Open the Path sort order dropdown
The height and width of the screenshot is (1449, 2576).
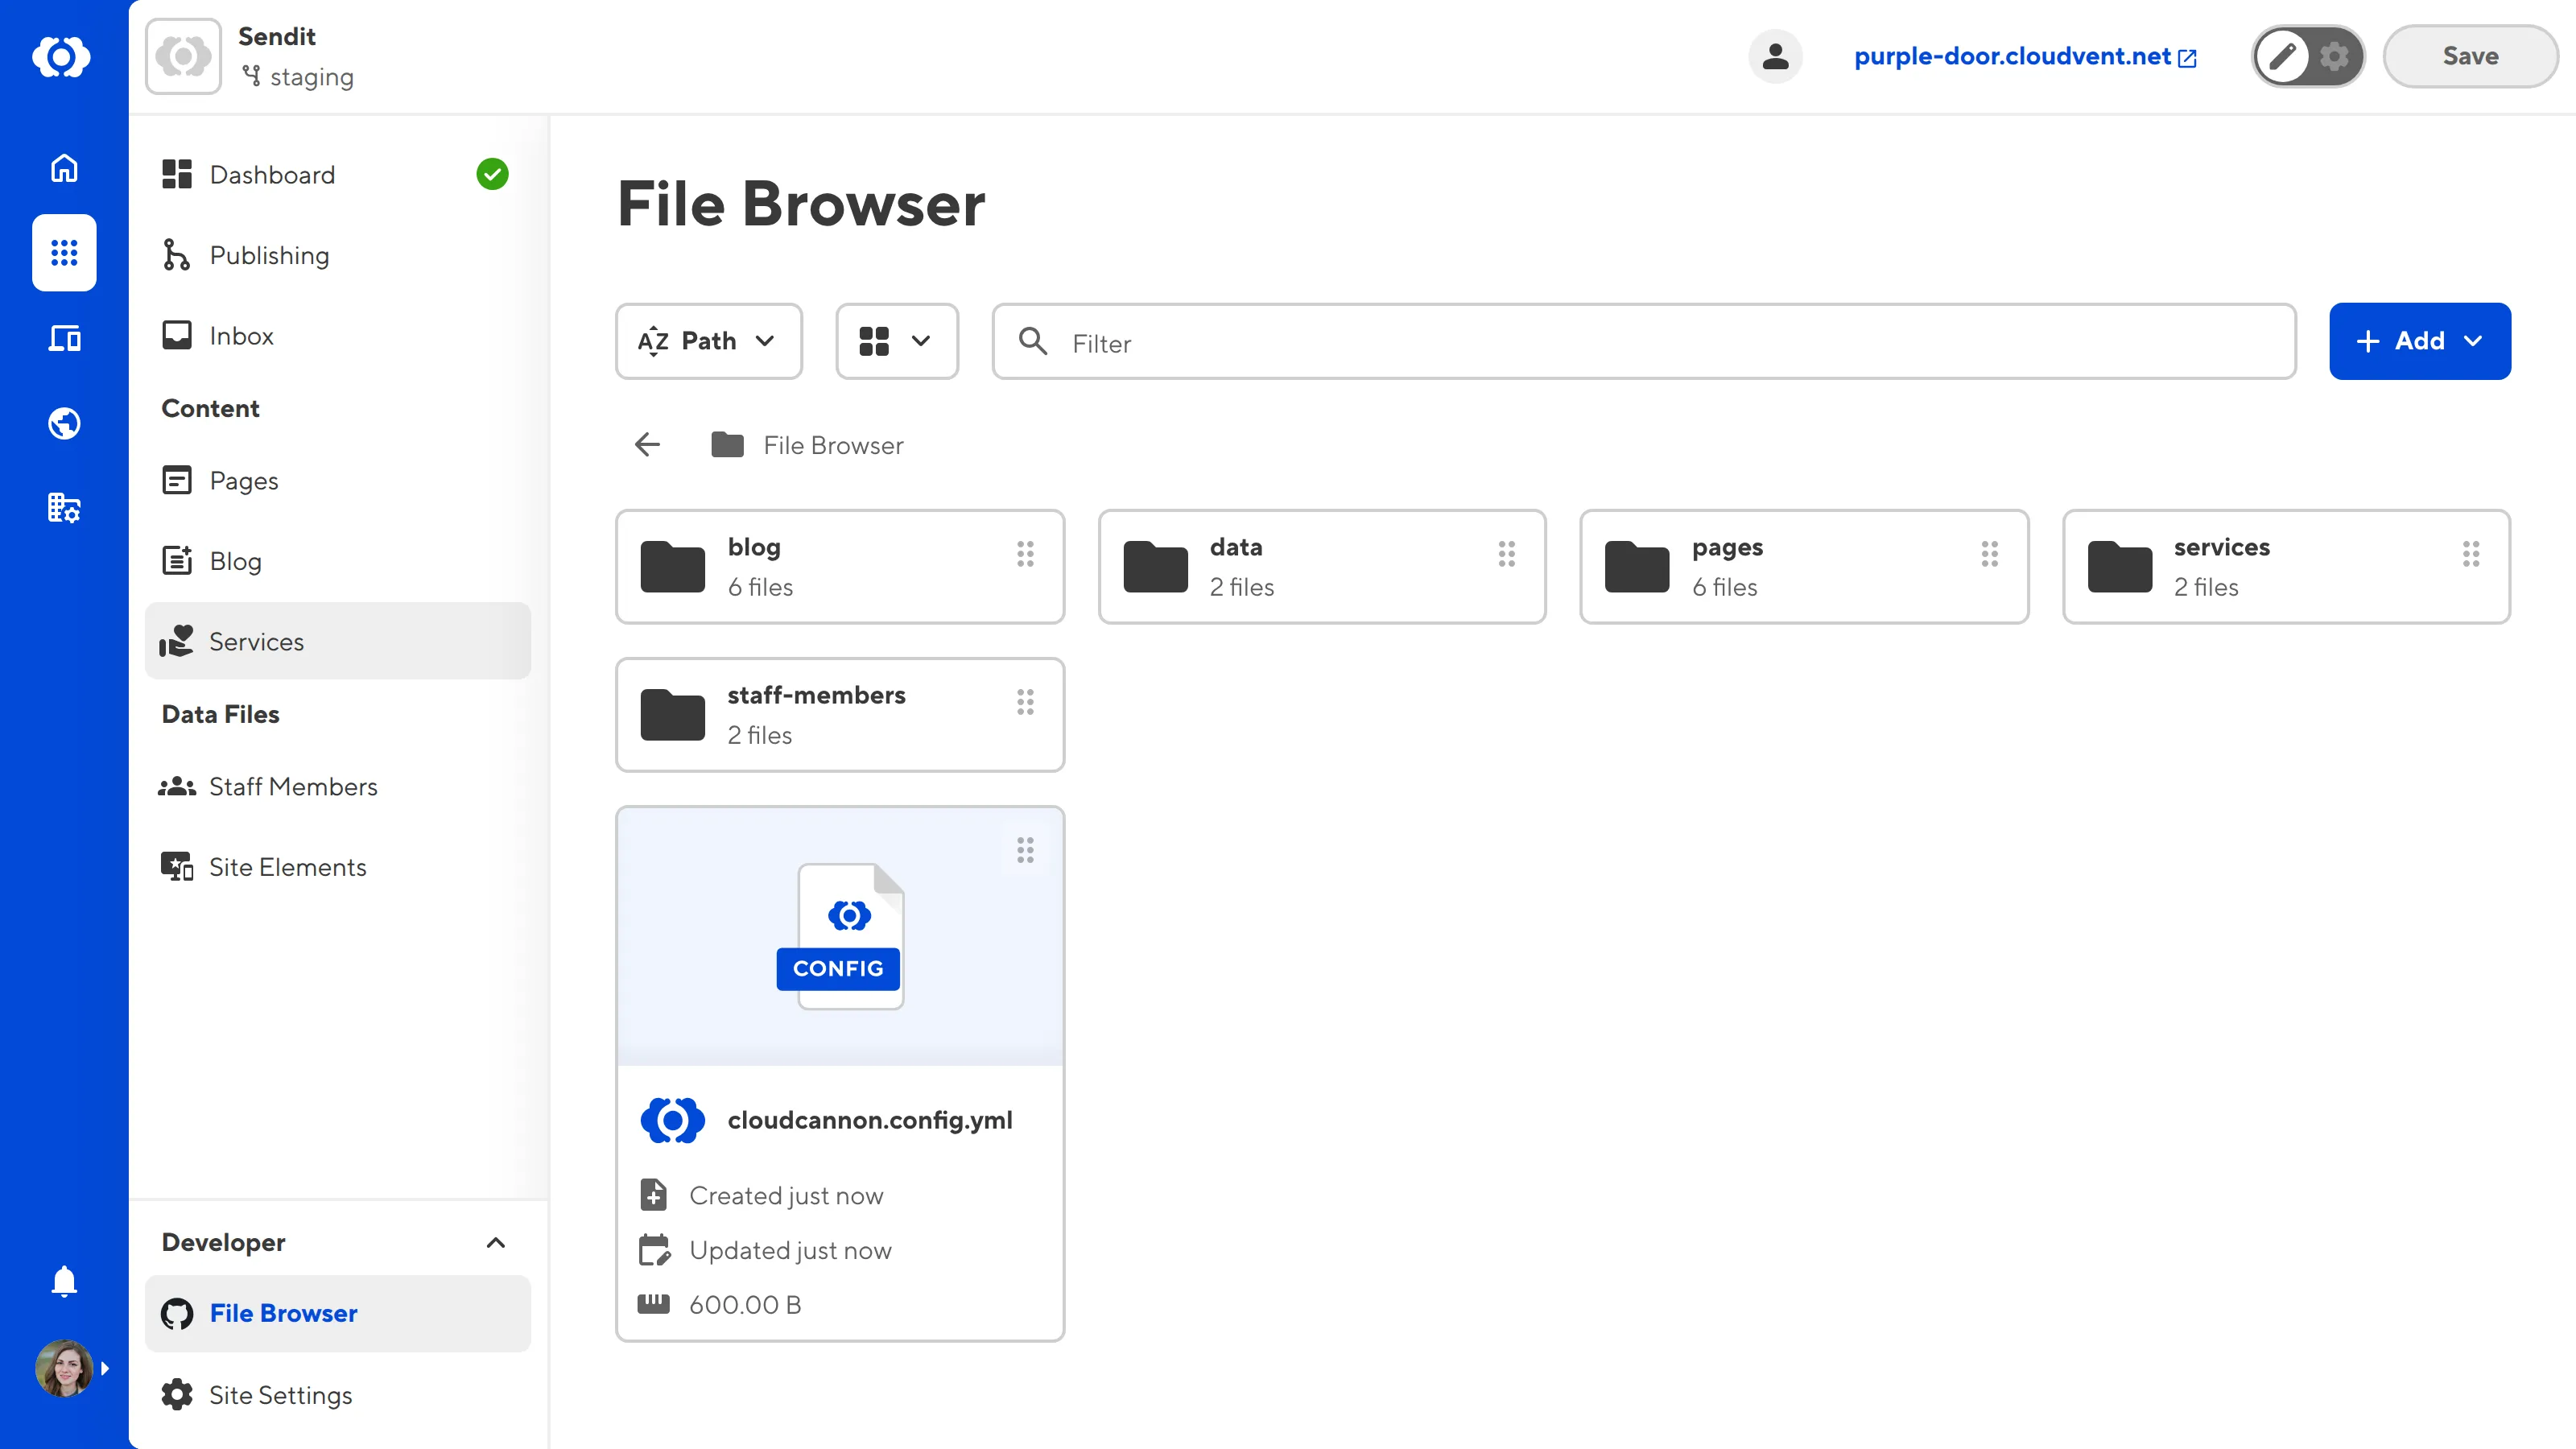pos(708,341)
